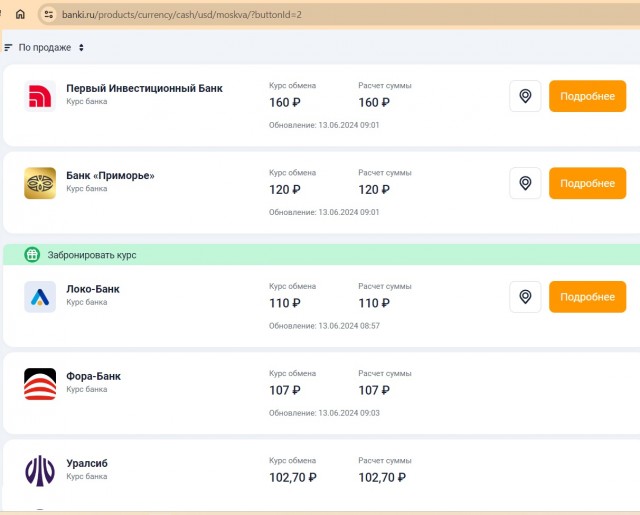This screenshot has width=640, height=515.
Task: Click the browser home icon
Action: pos(20,14)
